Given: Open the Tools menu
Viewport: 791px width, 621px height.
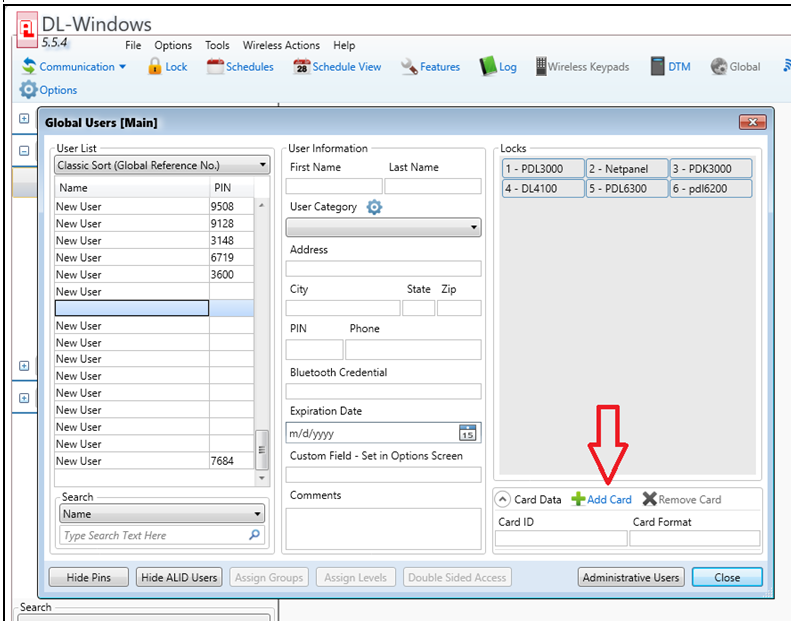Looking at the screenshot, I should (217, 45).
